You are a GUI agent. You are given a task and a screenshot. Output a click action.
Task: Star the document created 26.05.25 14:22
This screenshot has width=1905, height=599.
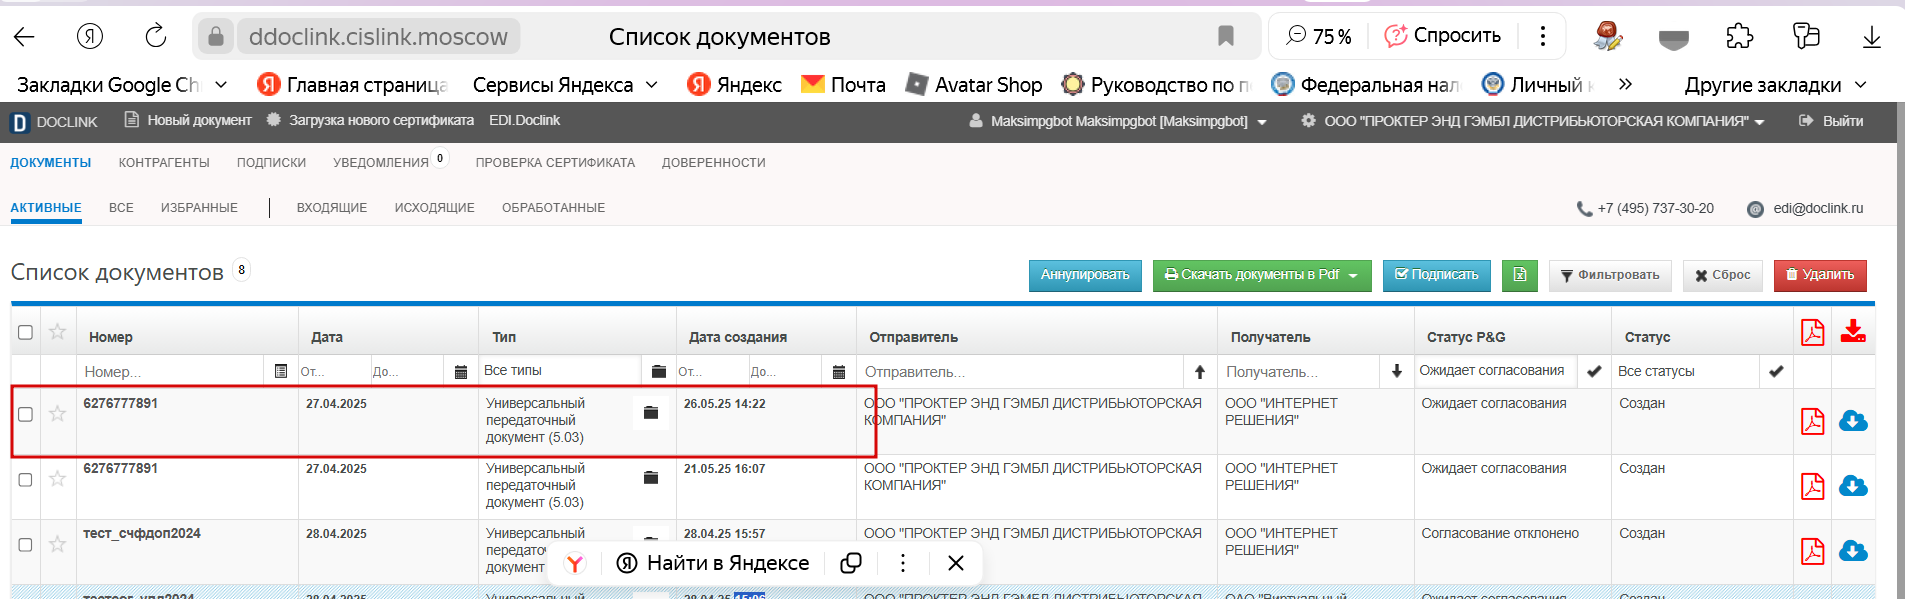pos(57,413)
